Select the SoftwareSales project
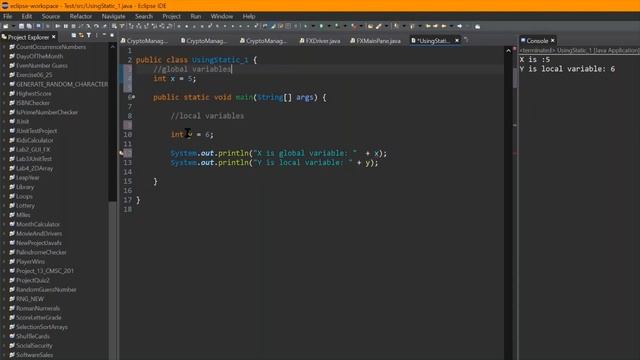Image resolution: width=640 pixels, height=360 pixels. (34, 355)
